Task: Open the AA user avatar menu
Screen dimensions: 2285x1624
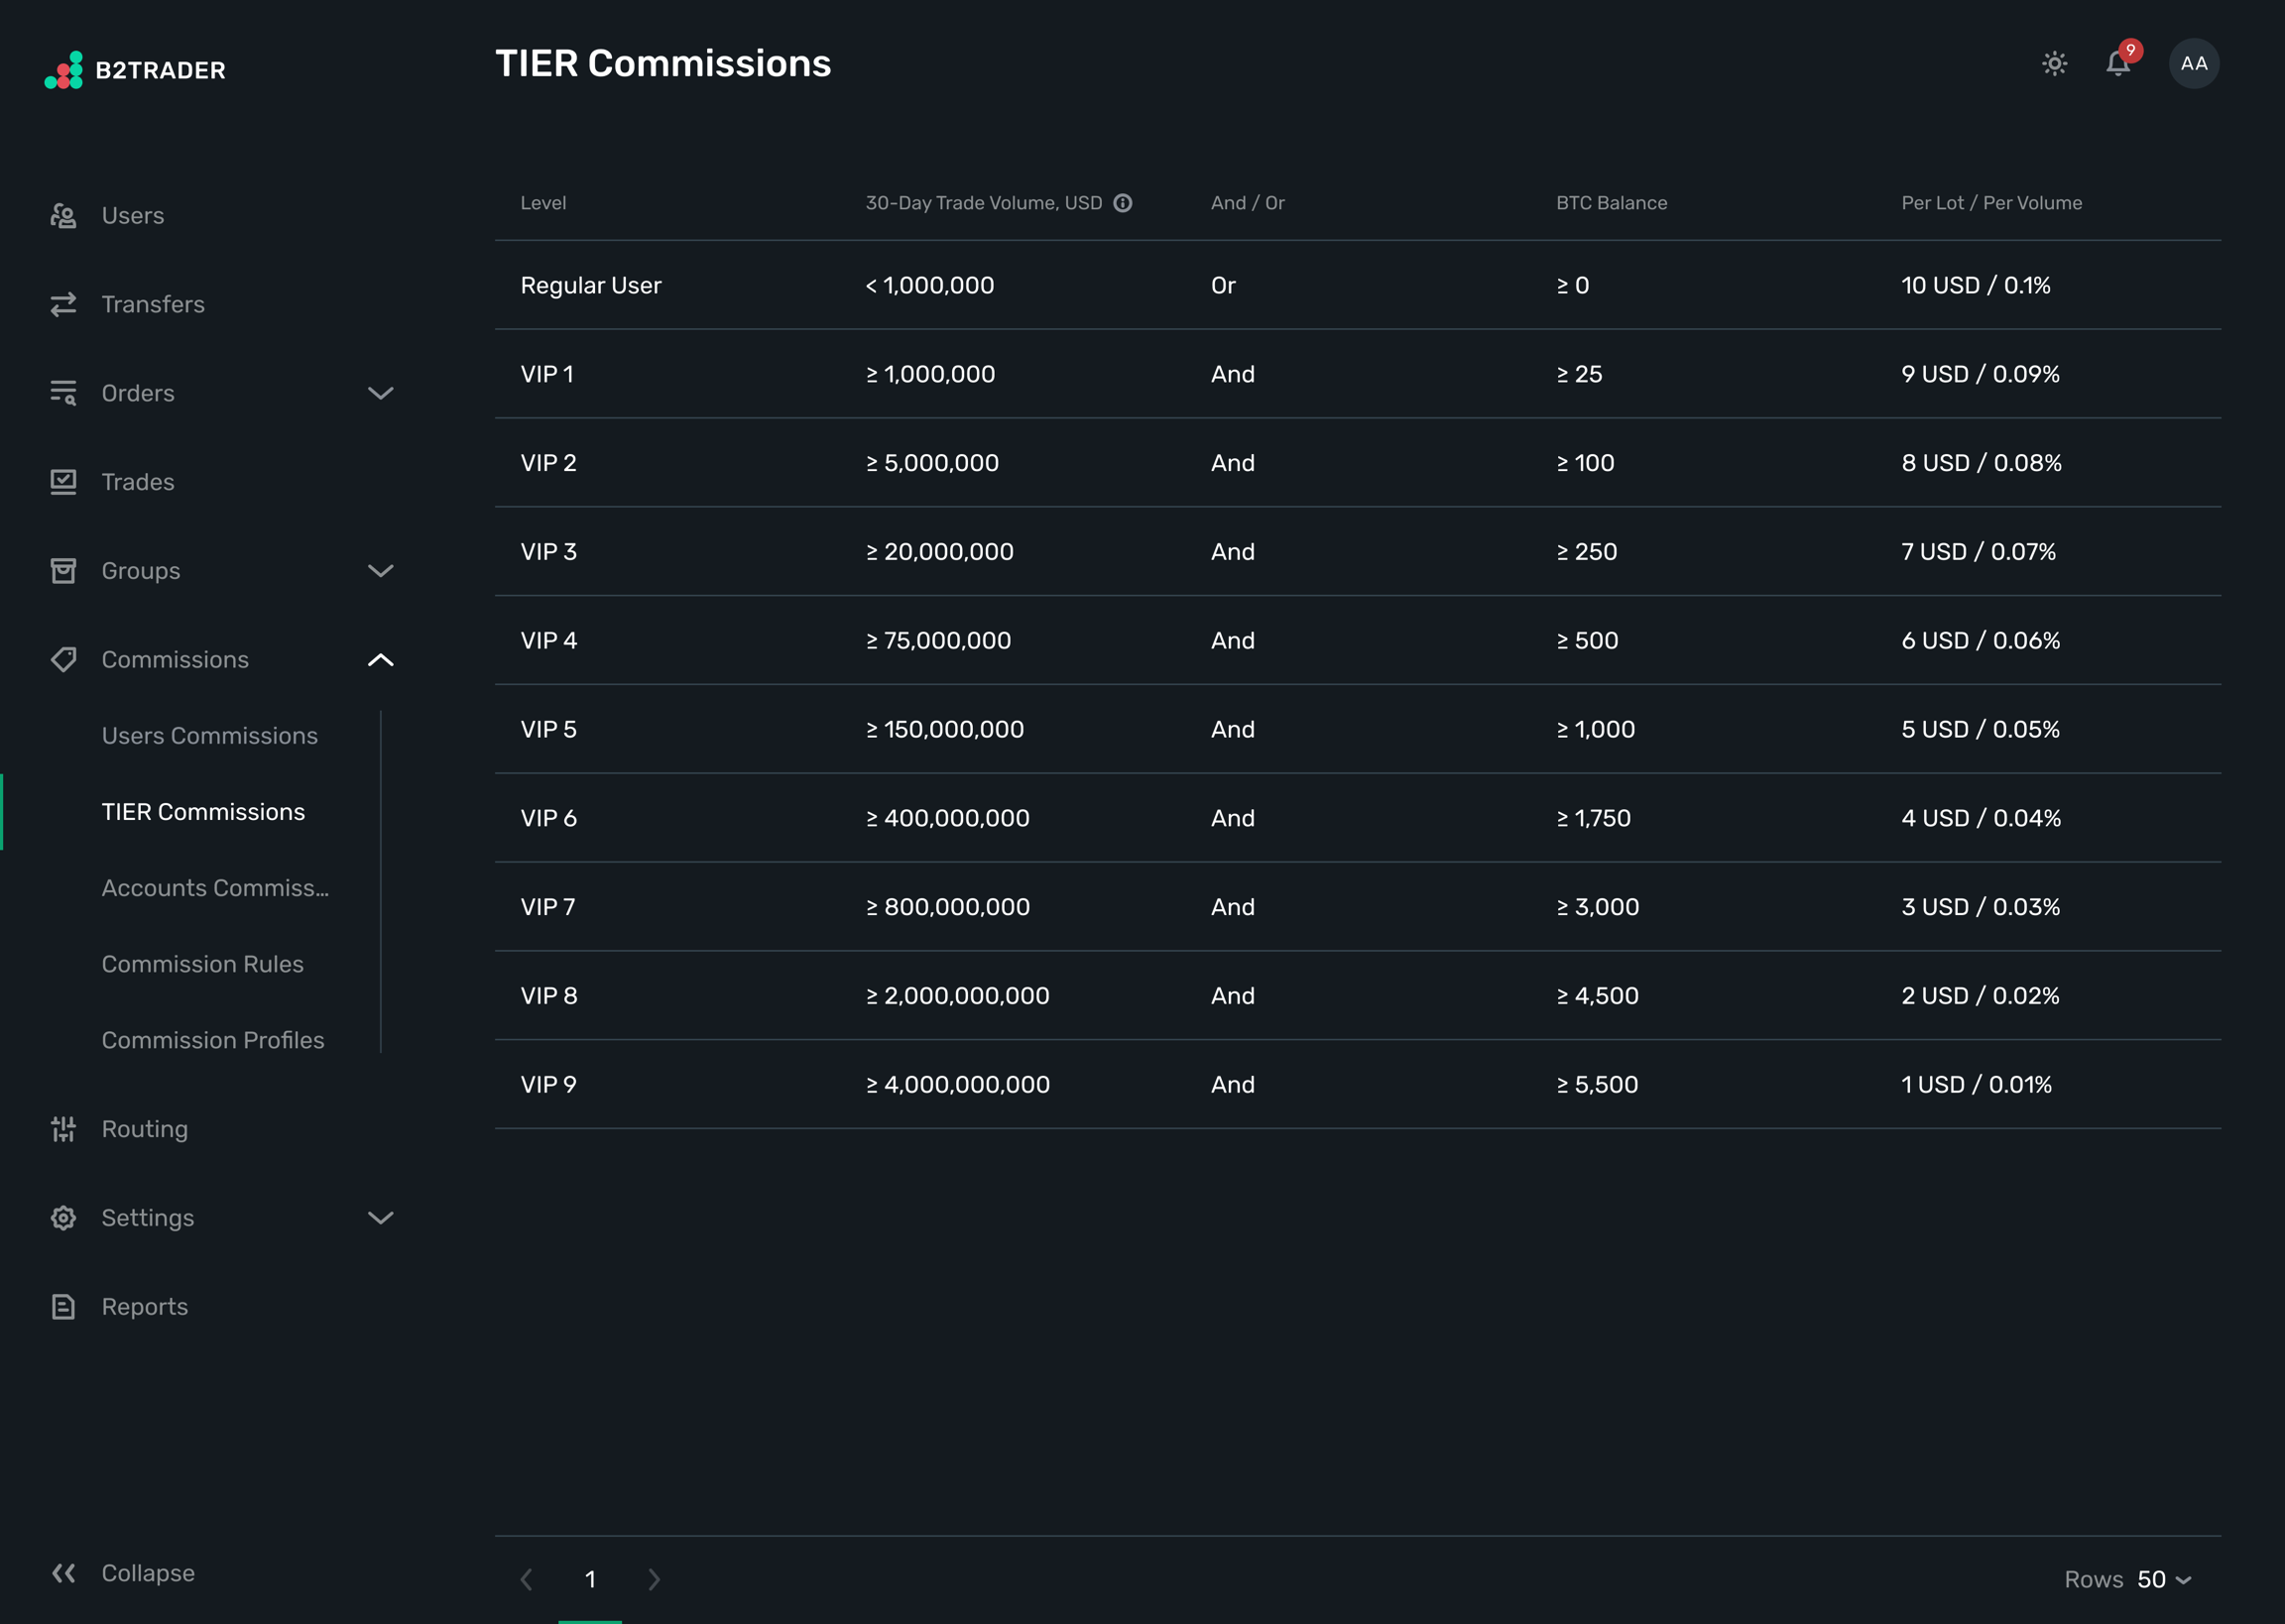Action: coord(2193,64)
